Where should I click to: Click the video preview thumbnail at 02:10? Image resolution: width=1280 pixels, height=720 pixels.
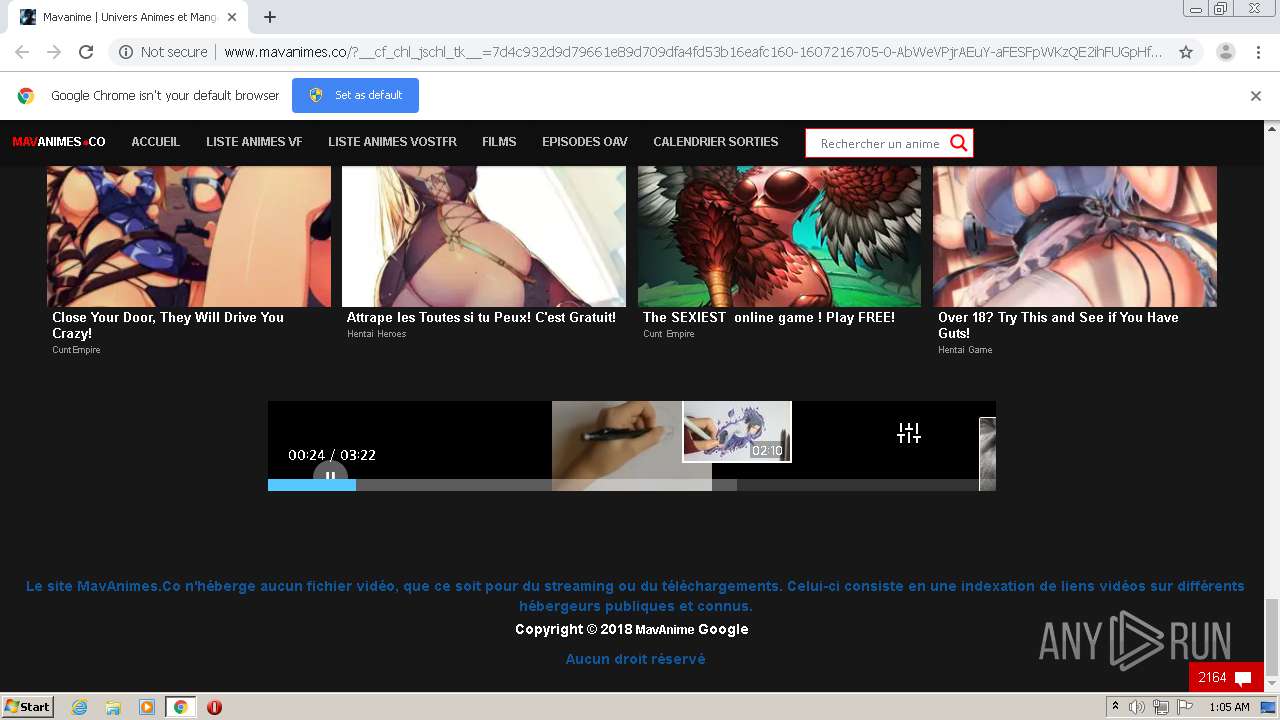pos(737,432)
